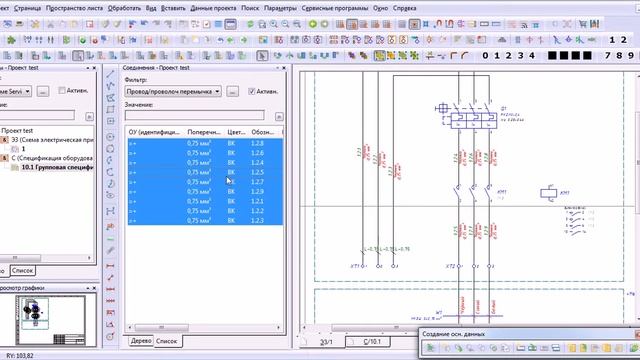Click the ОУ (идентифици... column header
Screen dimensions: 640x360
154,132
